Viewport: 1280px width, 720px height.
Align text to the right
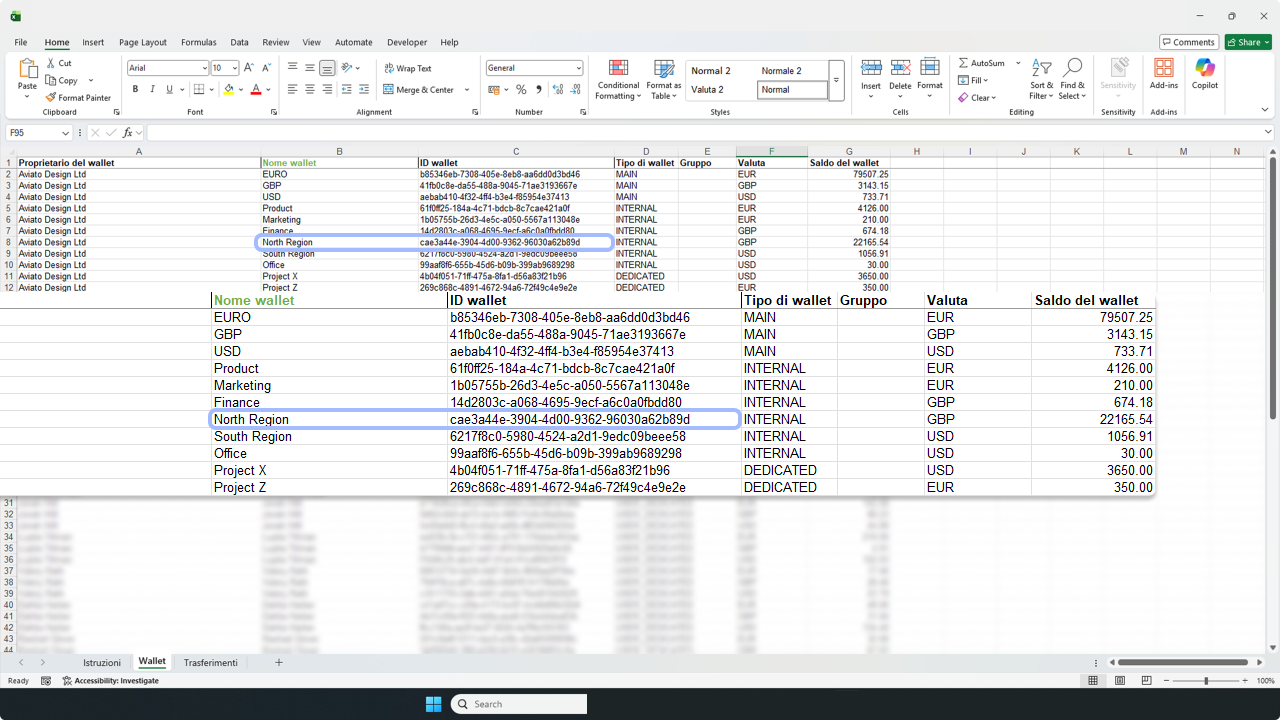tap(327, 89)
